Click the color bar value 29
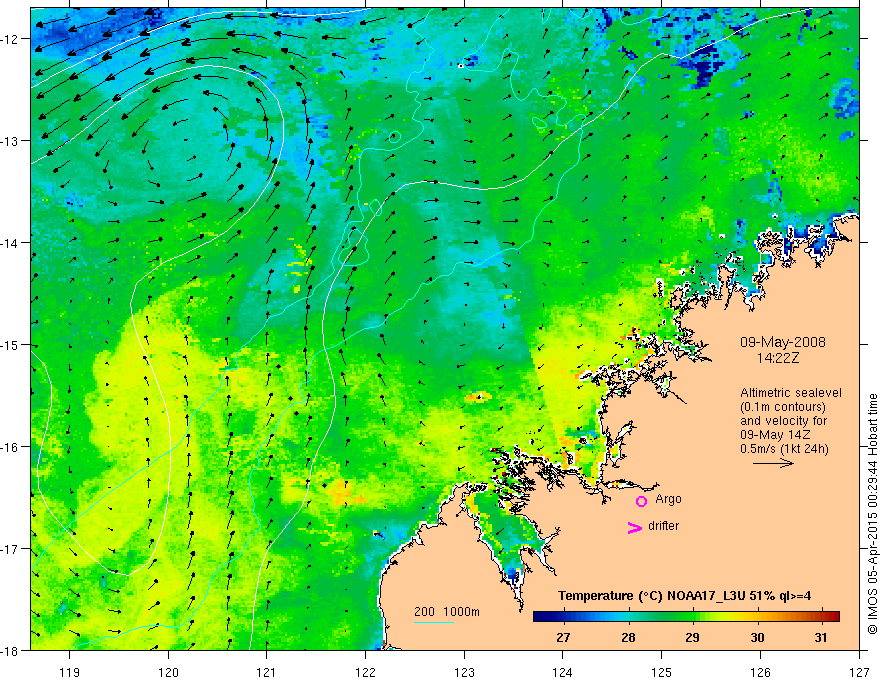The image size is (880, 680). pyautogui.click(x=692, y=637)
